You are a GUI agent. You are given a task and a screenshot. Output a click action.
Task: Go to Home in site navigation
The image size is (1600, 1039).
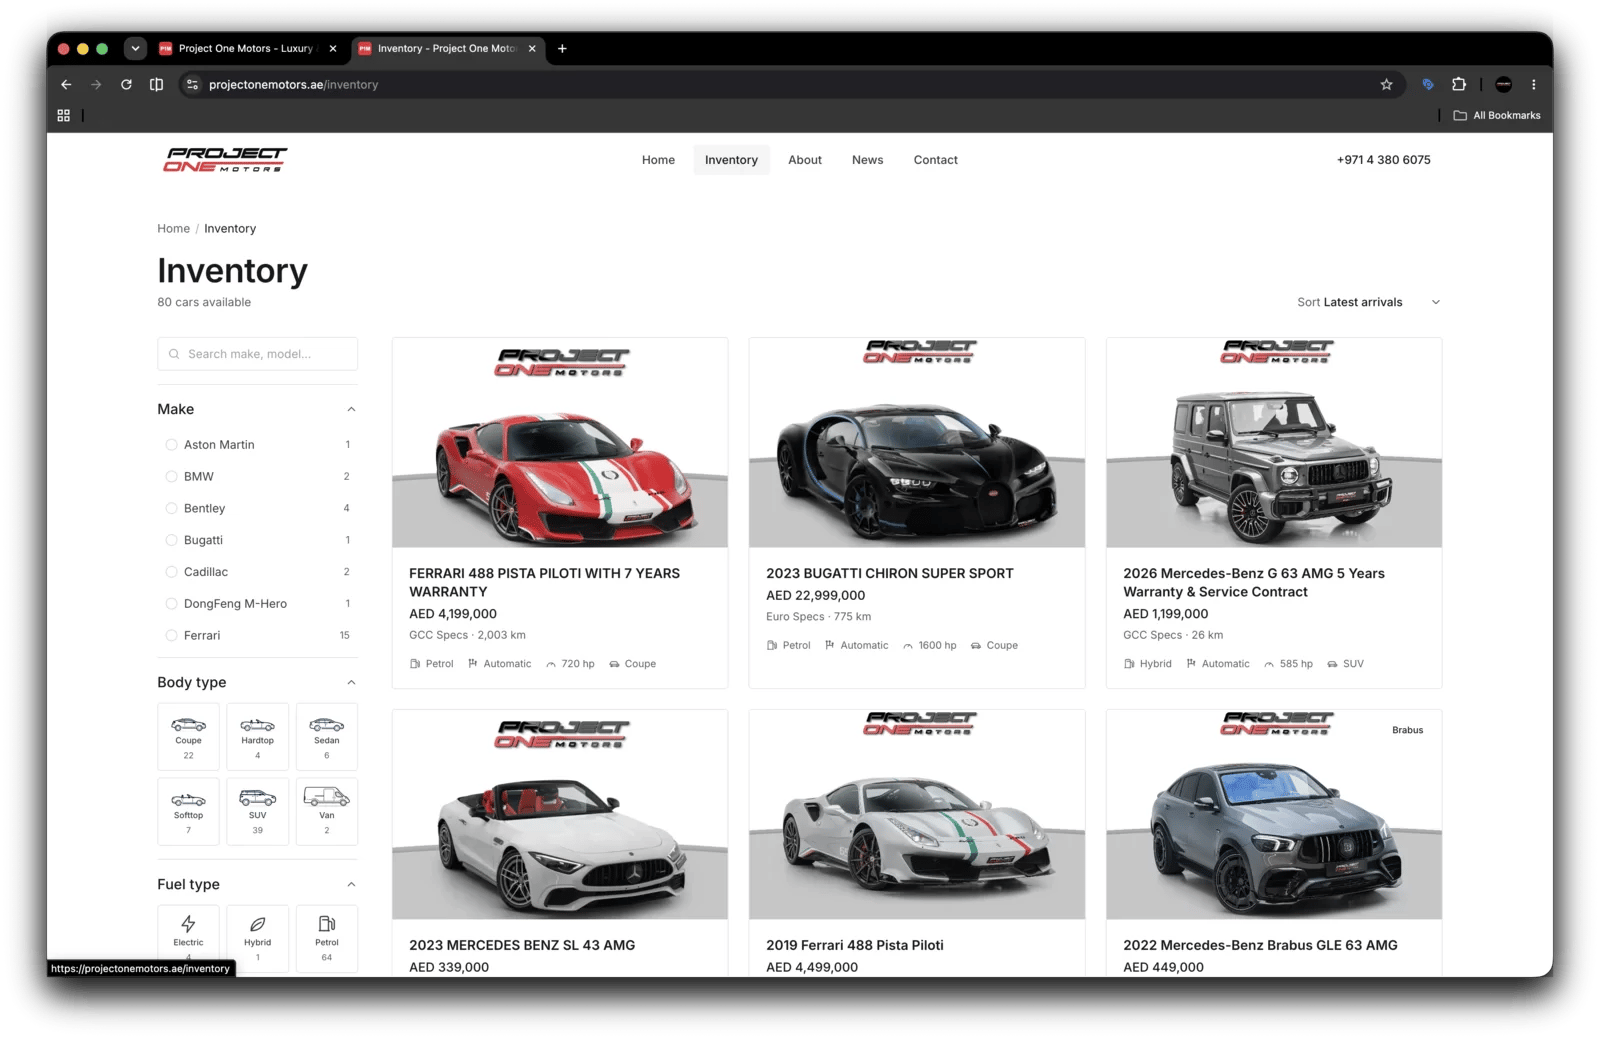(x=658, y=160)
